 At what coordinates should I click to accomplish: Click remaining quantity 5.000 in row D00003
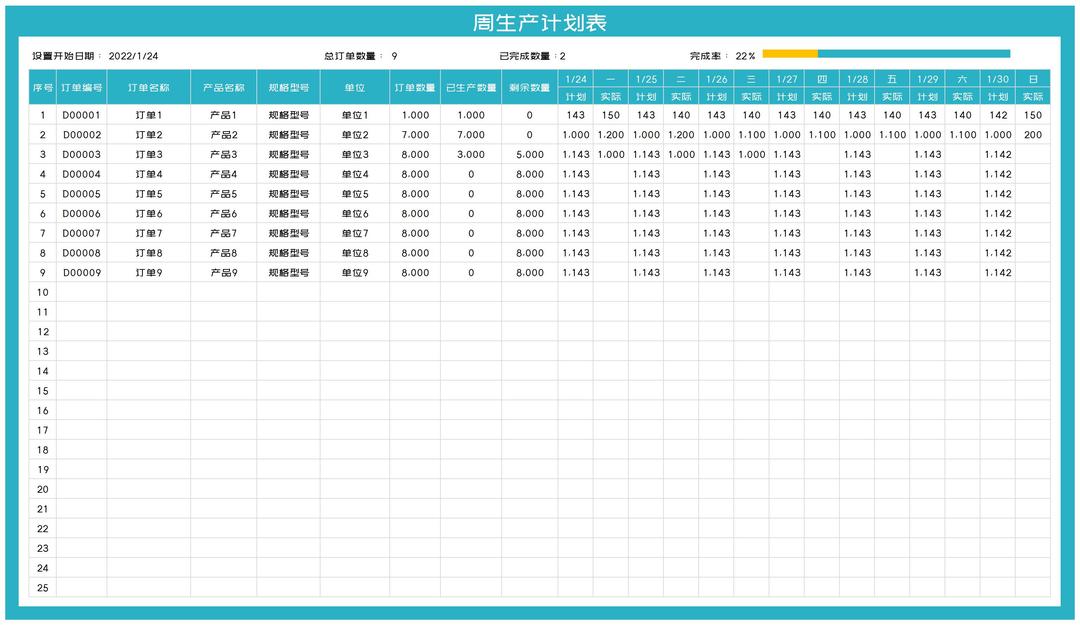click(530, 154)
